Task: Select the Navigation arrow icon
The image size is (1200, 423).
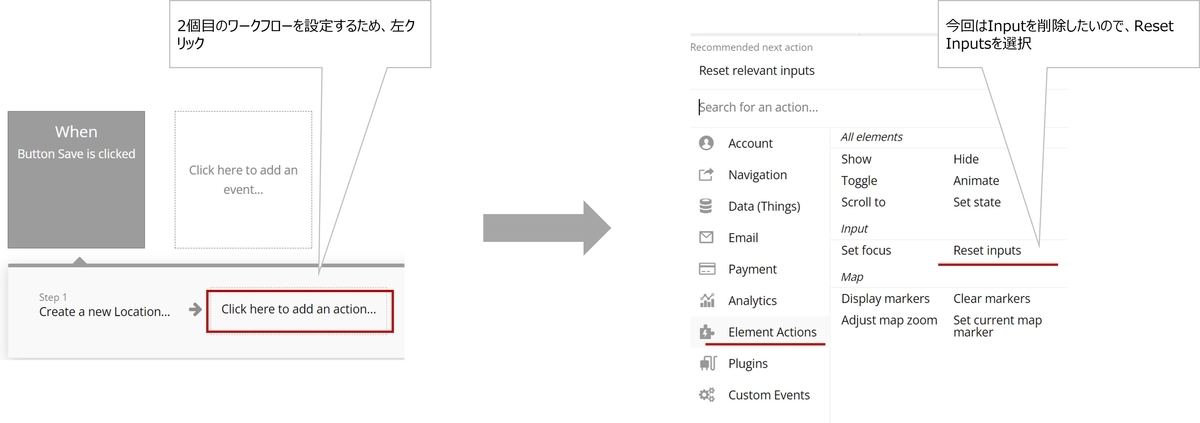Action: pyautogui.click(x=707, y=175)
